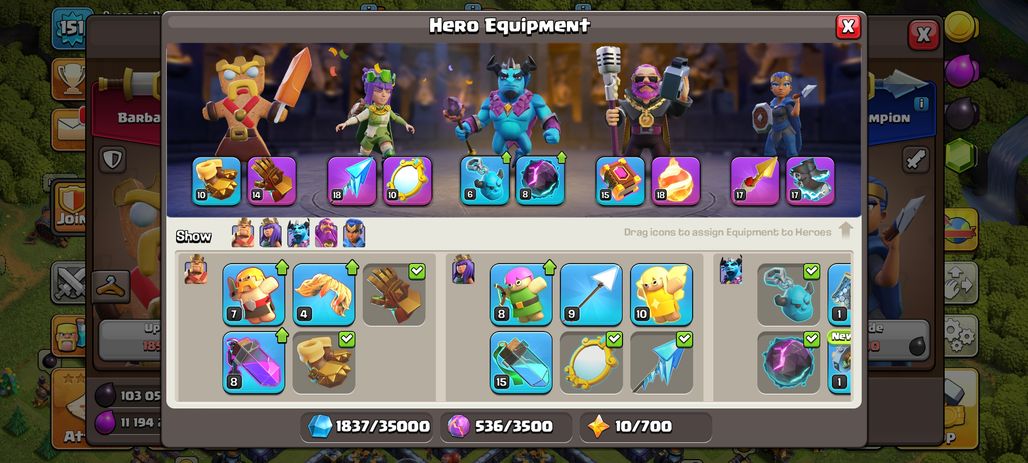Select the level 15 Invisibility Vial equipment
Viewport: 1028px width, 463px height.
pyautogui.click(x=521, y=362)
